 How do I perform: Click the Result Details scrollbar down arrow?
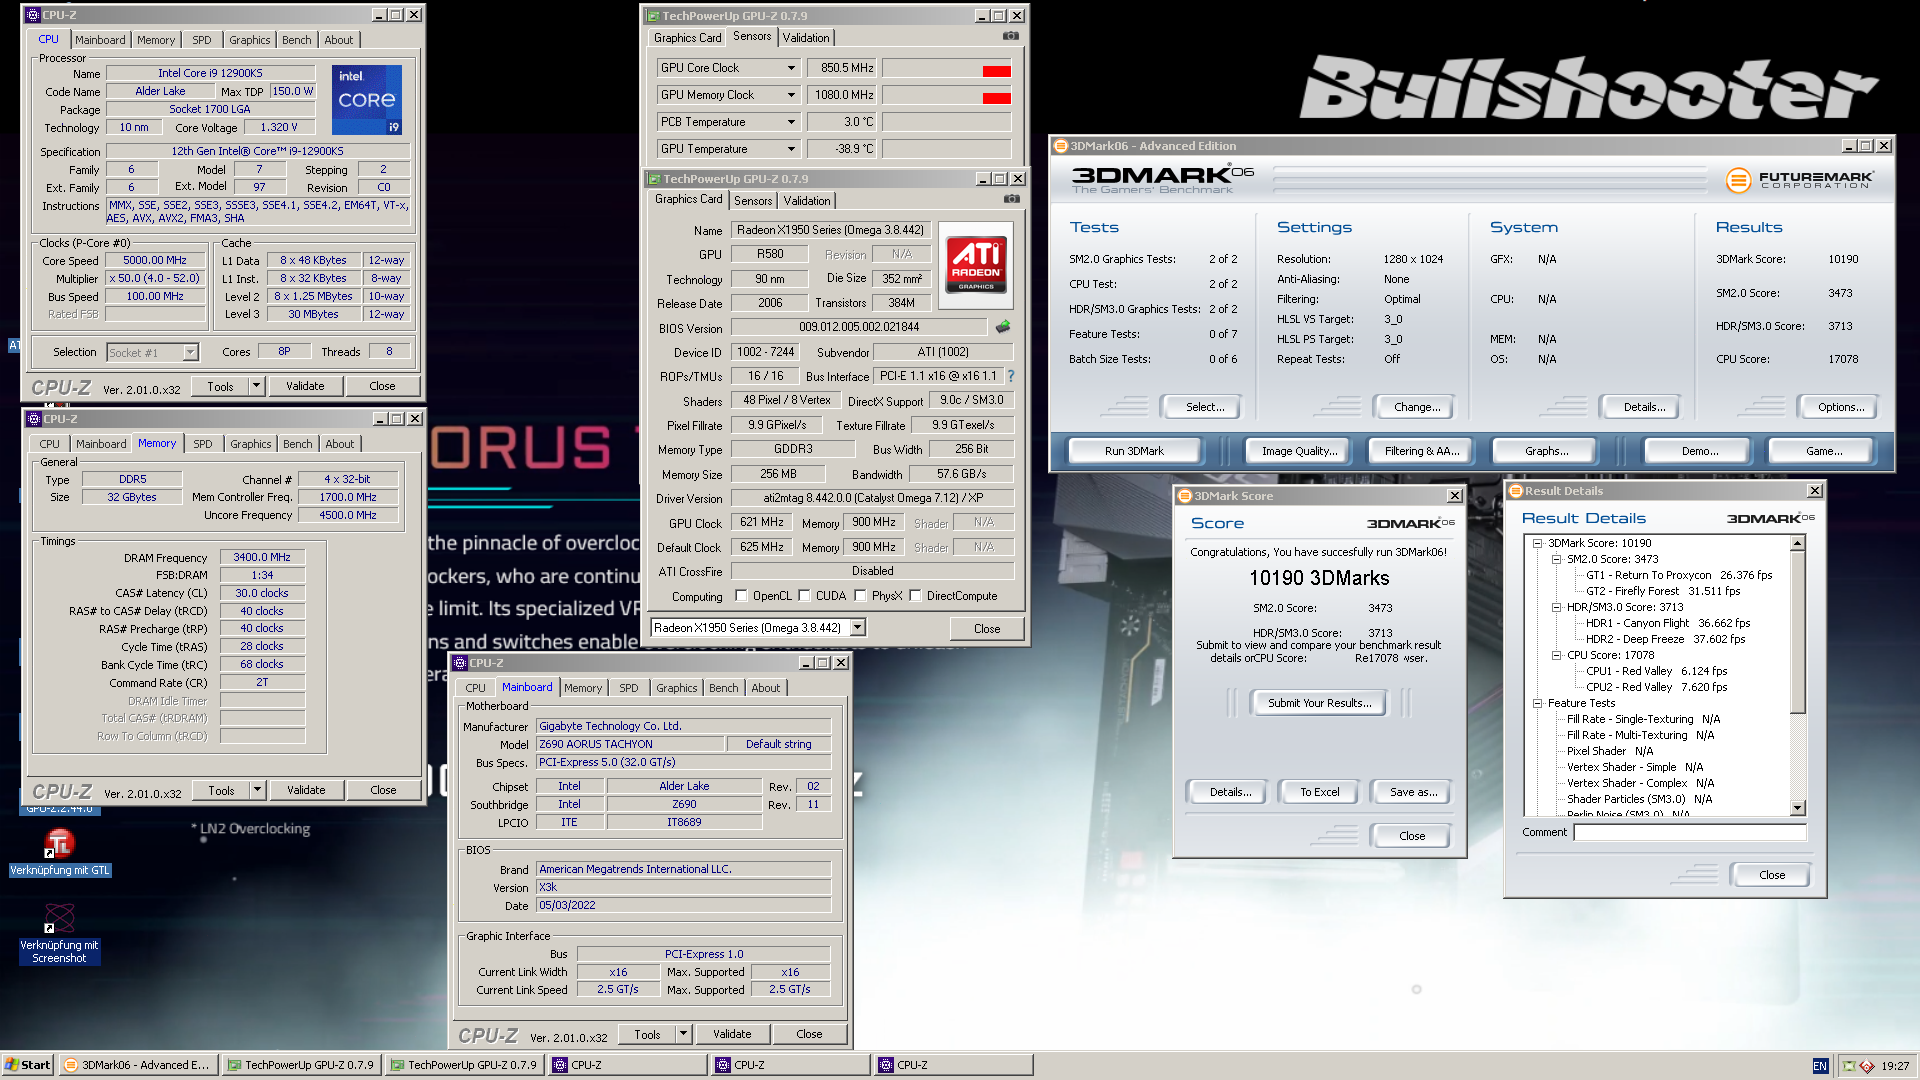click(x=1797, y=808)
